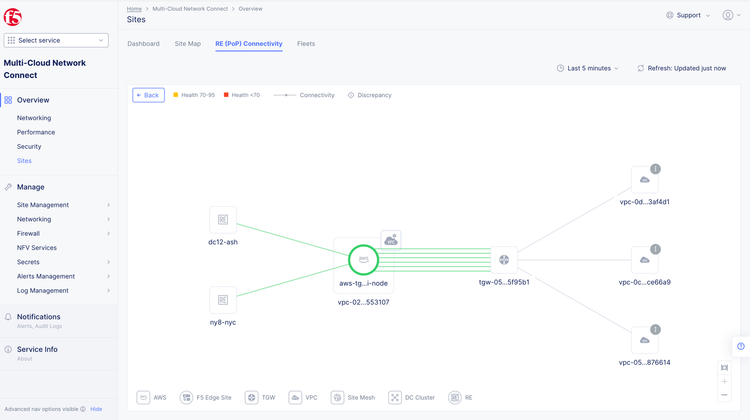Click the refresh icon beside Updated just now

click(x=641, y=68)
